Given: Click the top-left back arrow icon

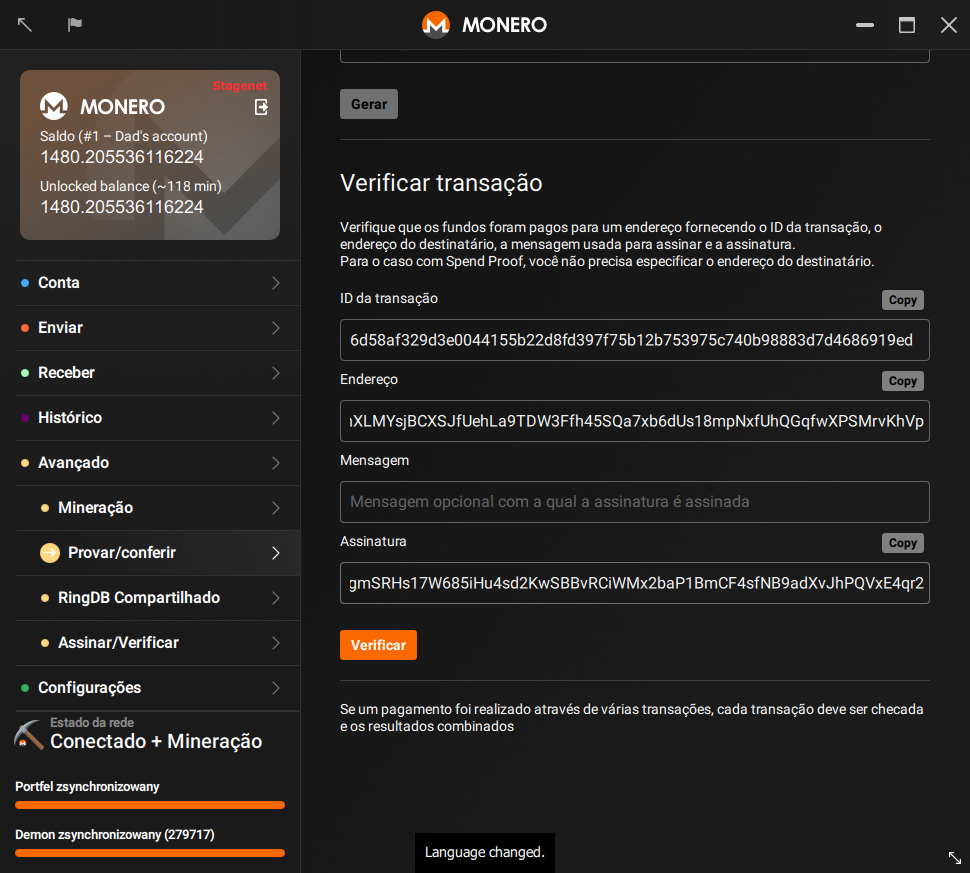Looking at the screenshot, I should [x=25, y=25].
